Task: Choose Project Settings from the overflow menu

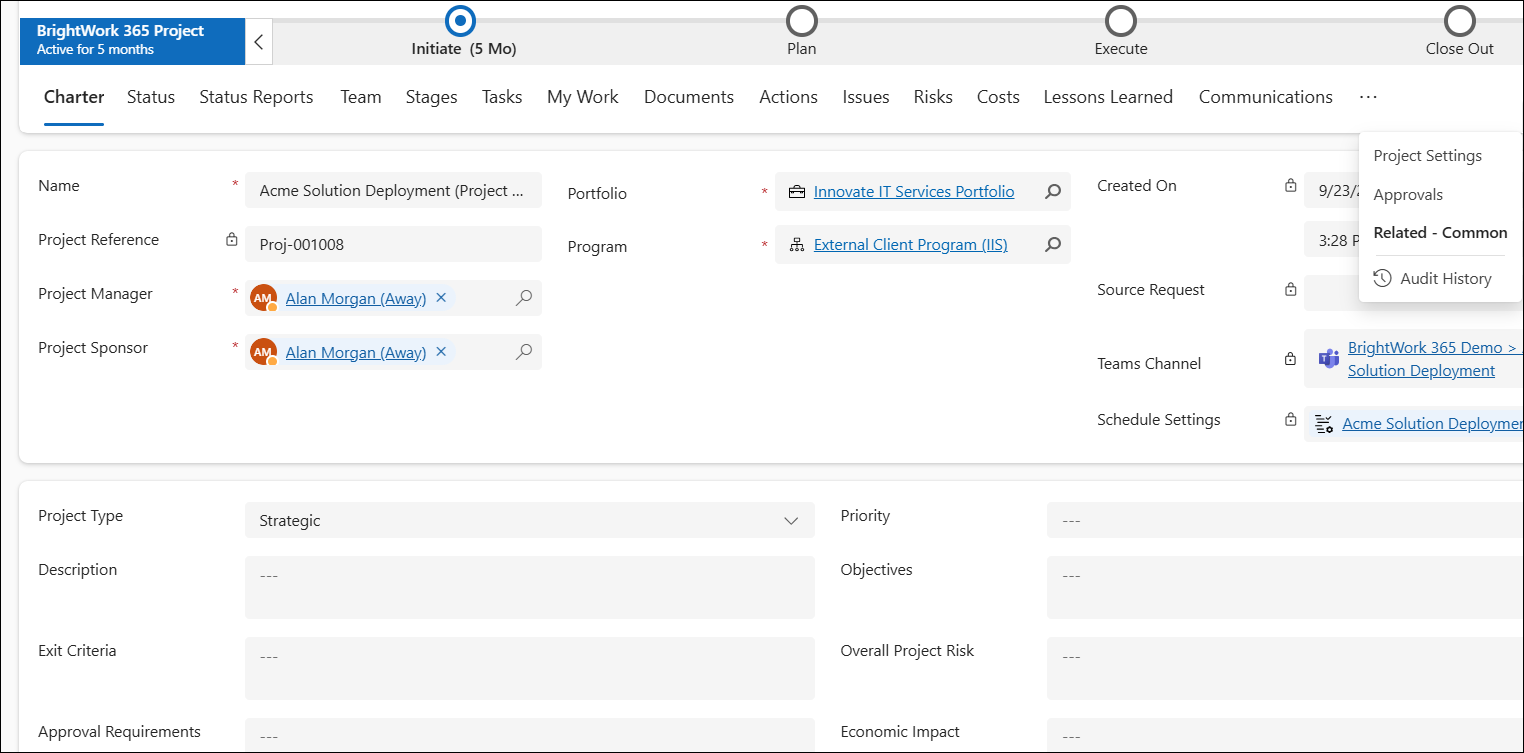Action: click(x=1428, y=156)
